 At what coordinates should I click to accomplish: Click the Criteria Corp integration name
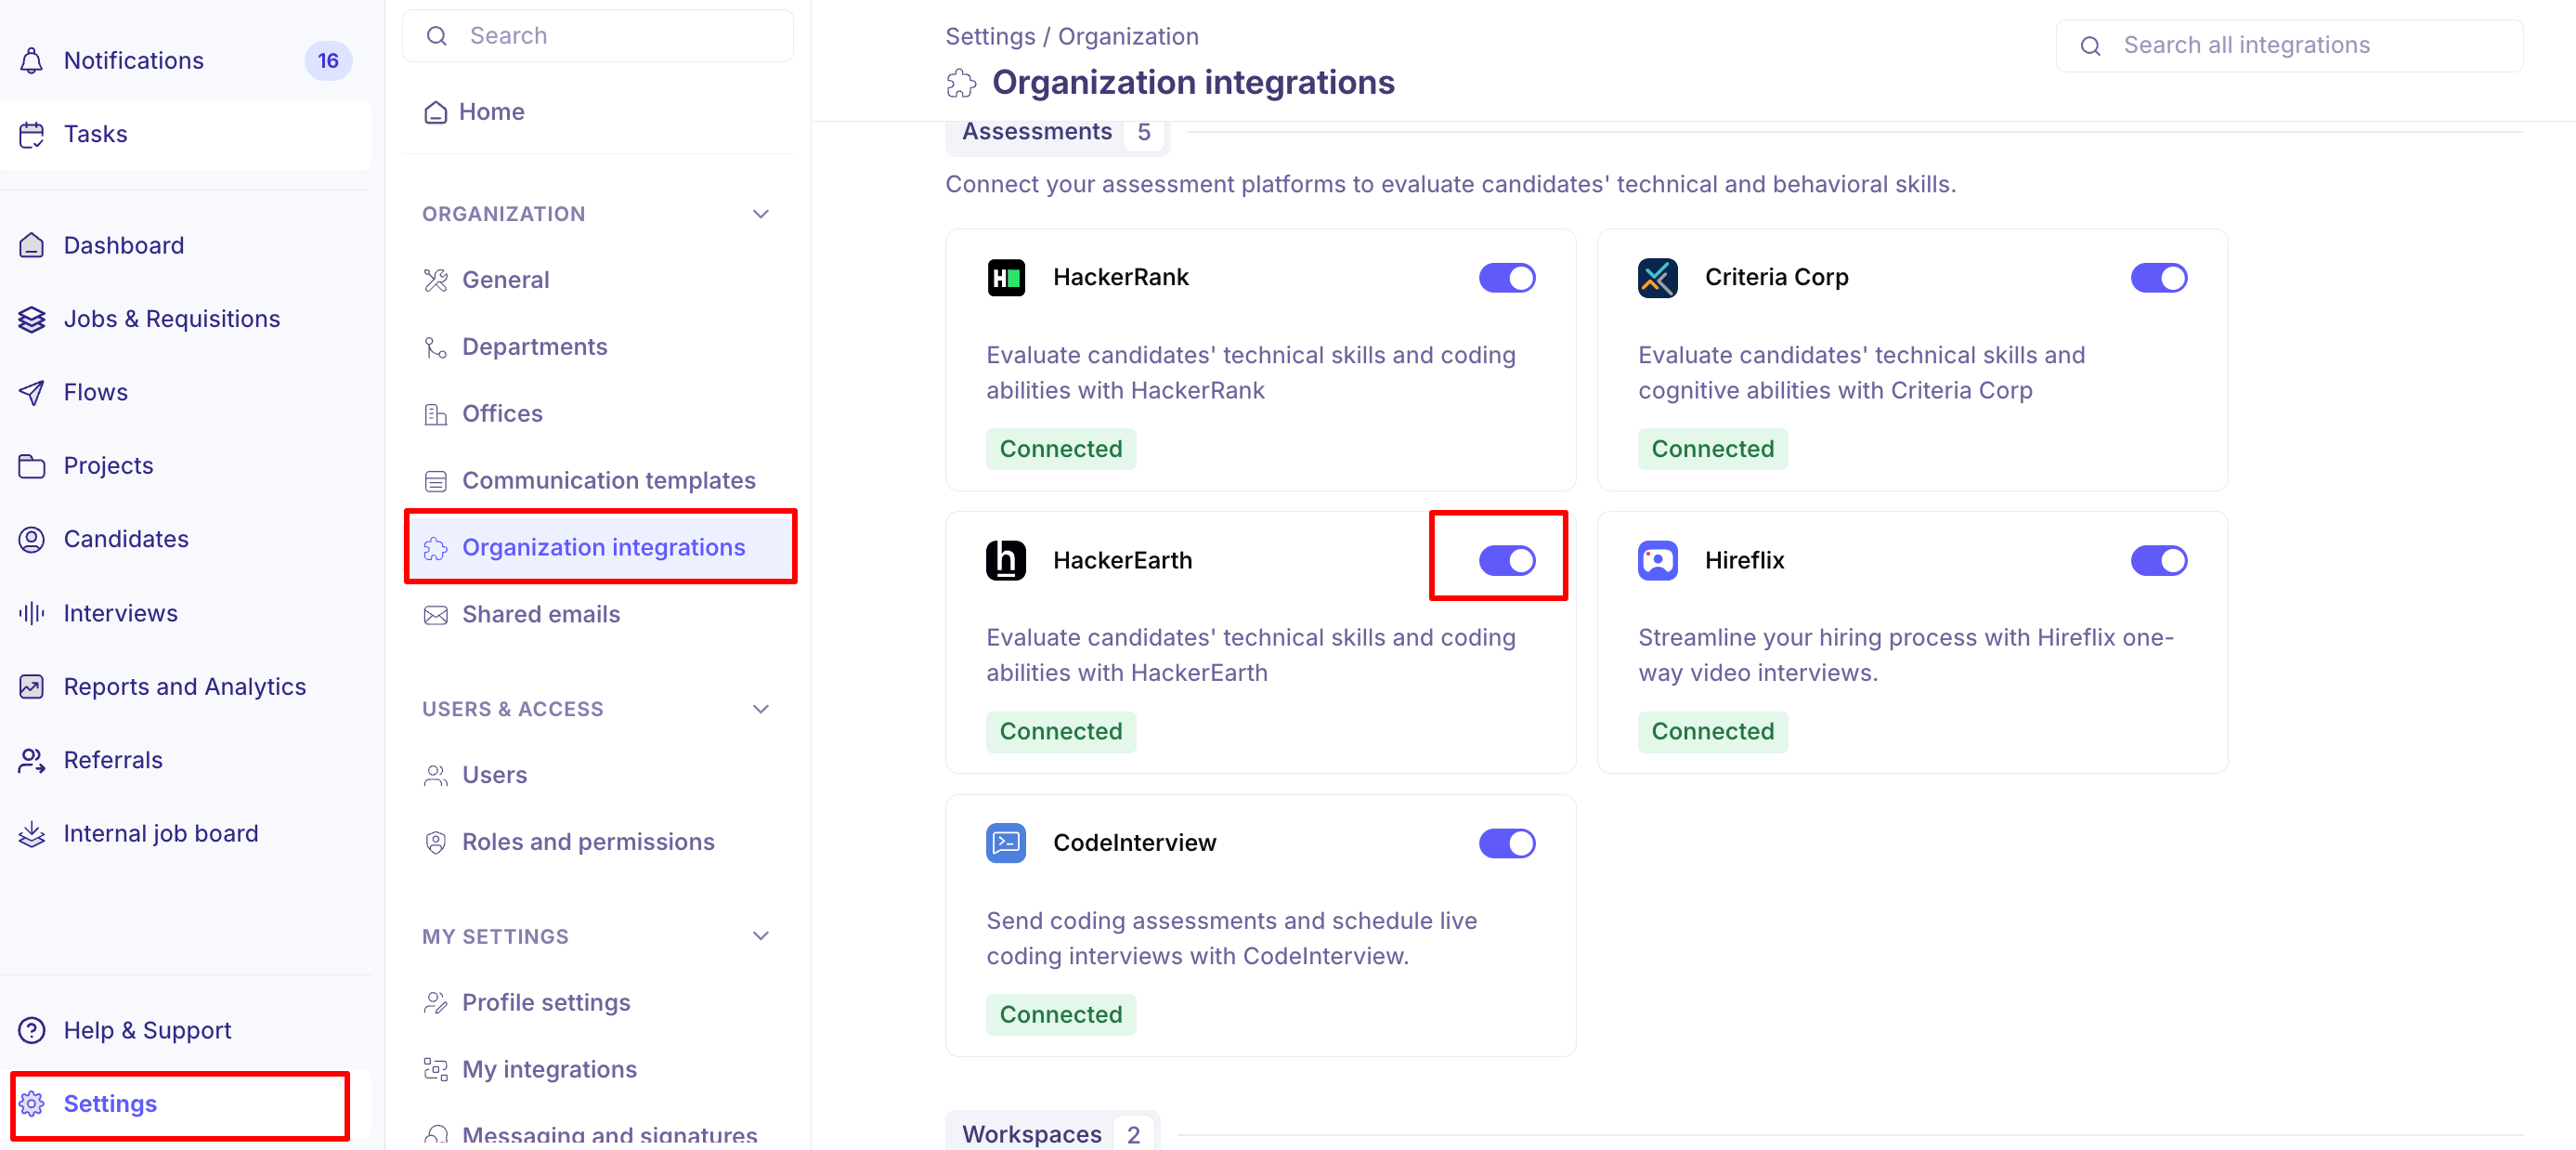pos(1776,278)
